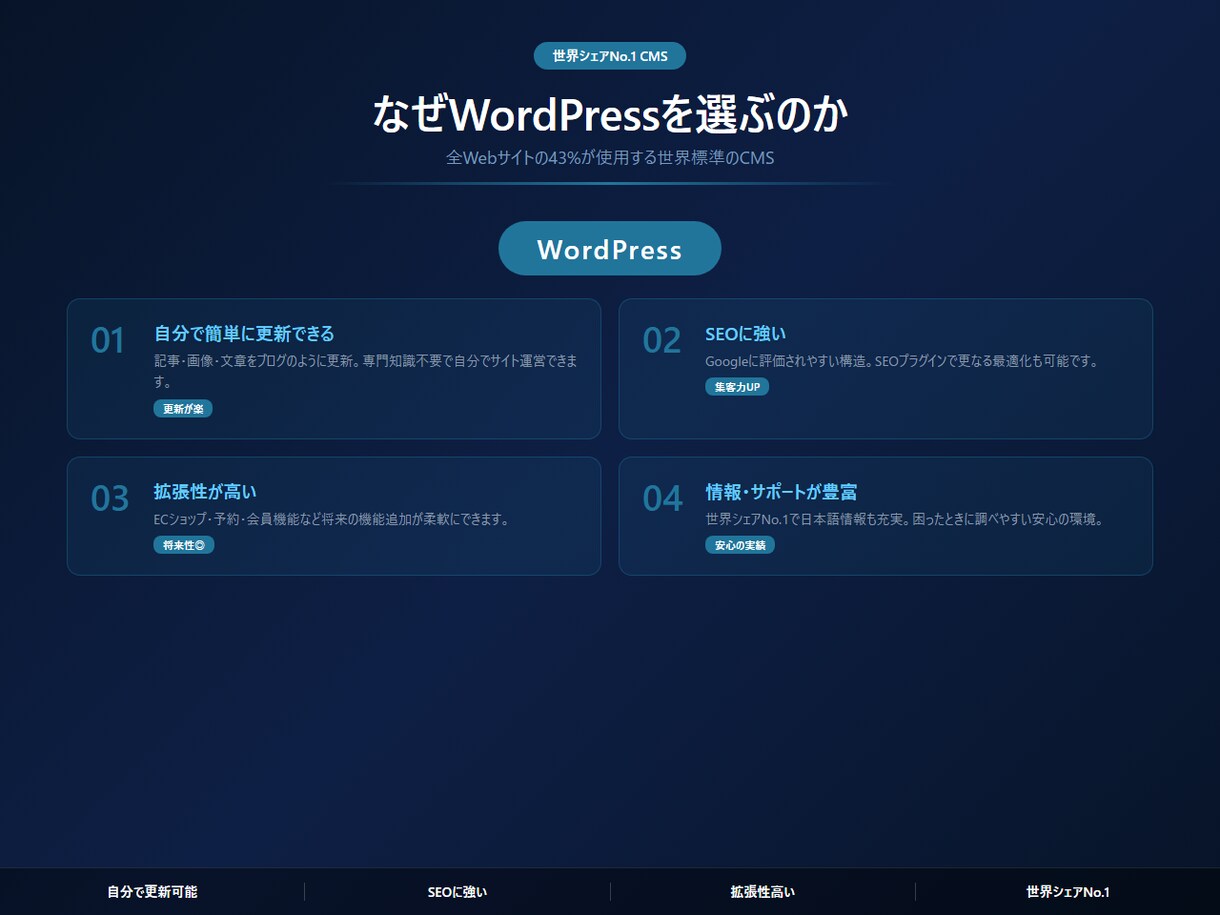Image resolution: width=1220 pixels, height=915 pixels.
Task: Click the 集客力UP tag
Action: [737, 387]
